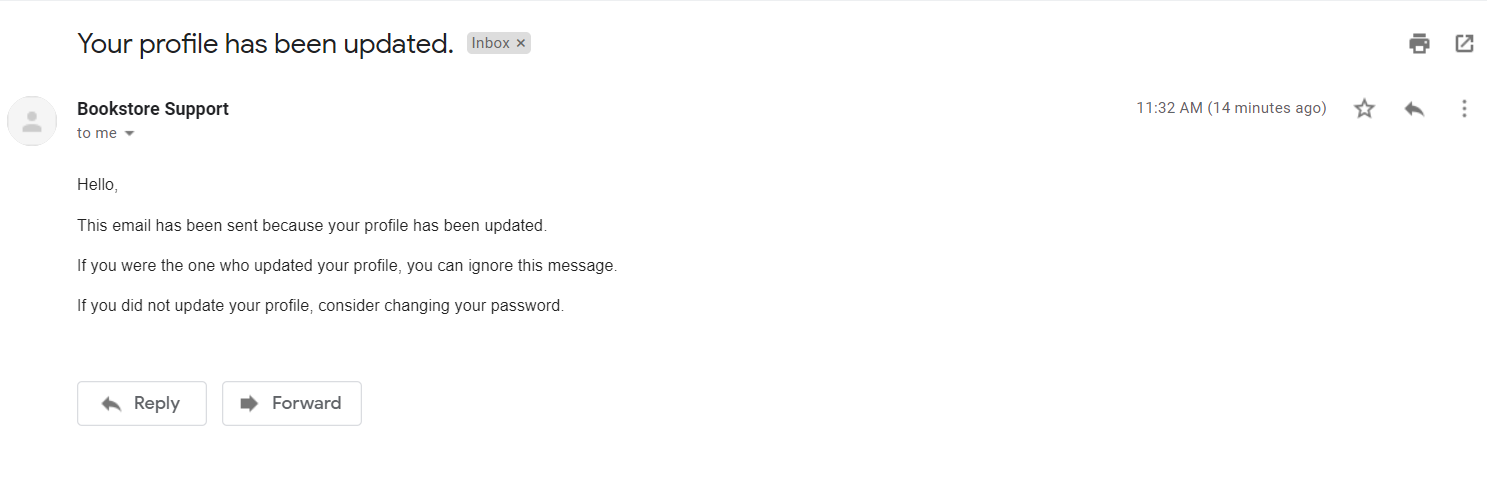Print this email using the printer icon
The width and height of the screenshot is (1487, 483).
coord(1419,43)
